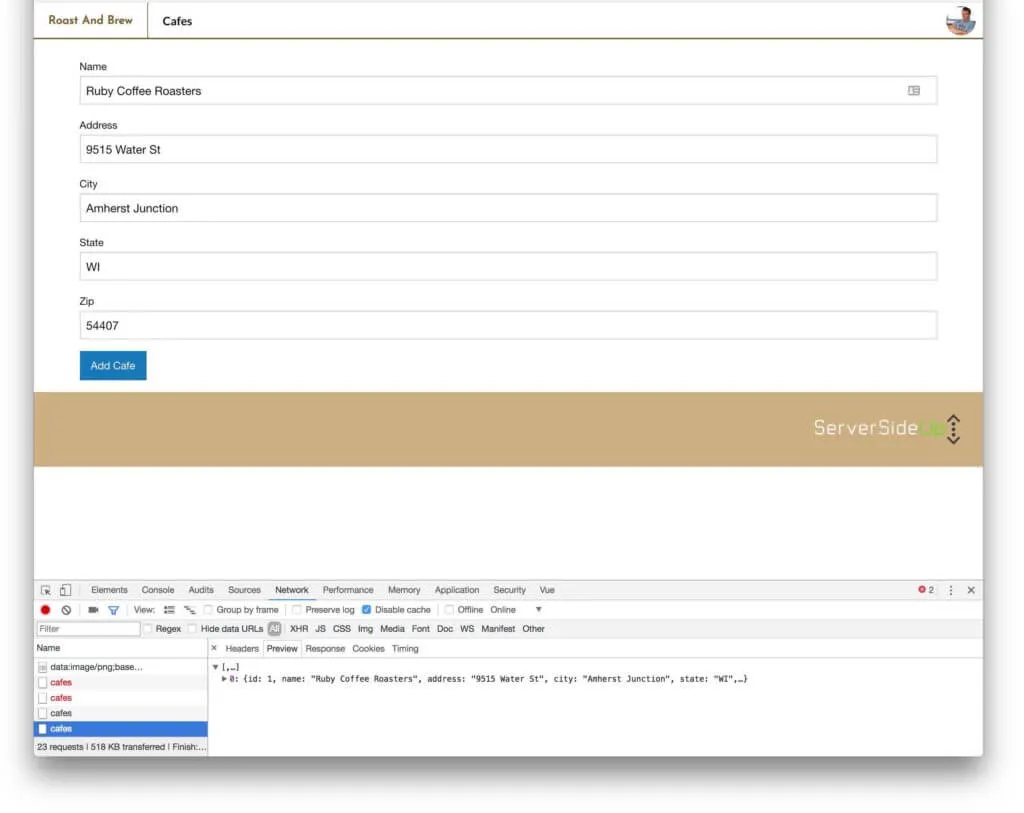Close the DevTools panel
The image size is (1024, 813).
971,590
